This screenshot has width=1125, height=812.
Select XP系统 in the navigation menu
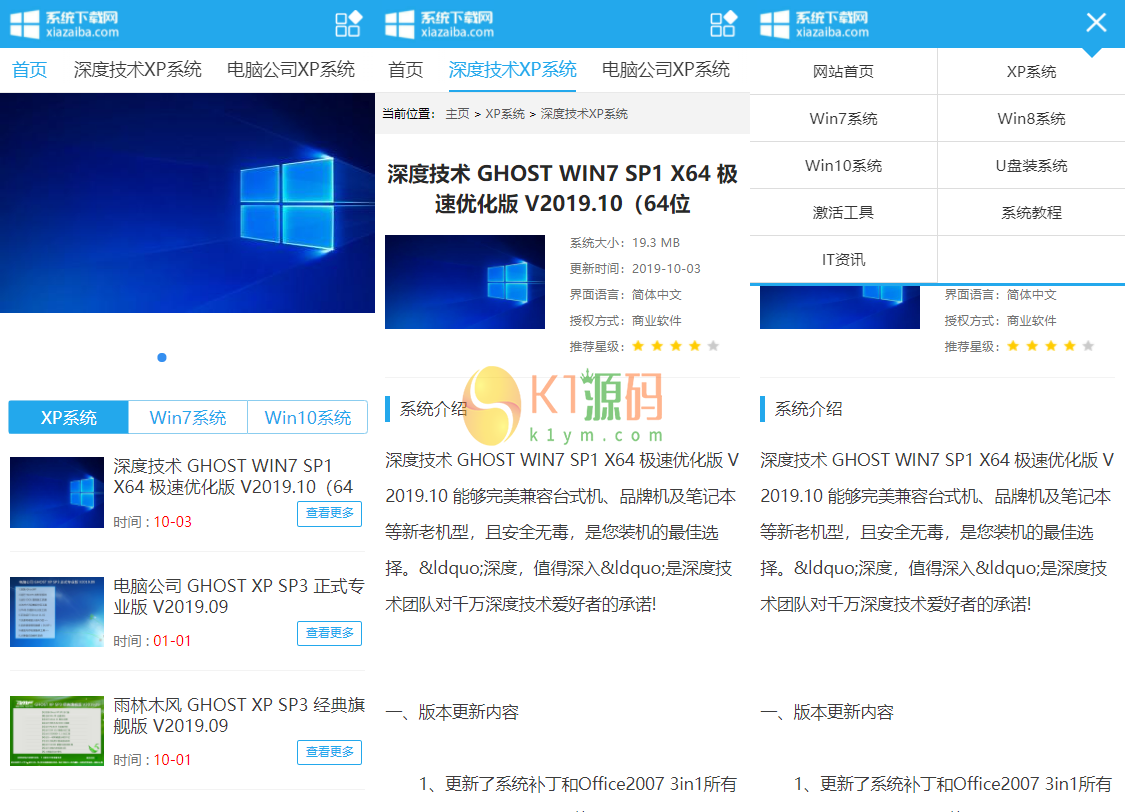[x=1031, y=72]
